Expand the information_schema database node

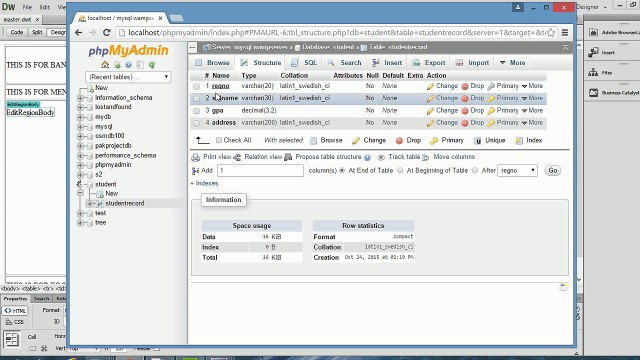coord(80,98)
